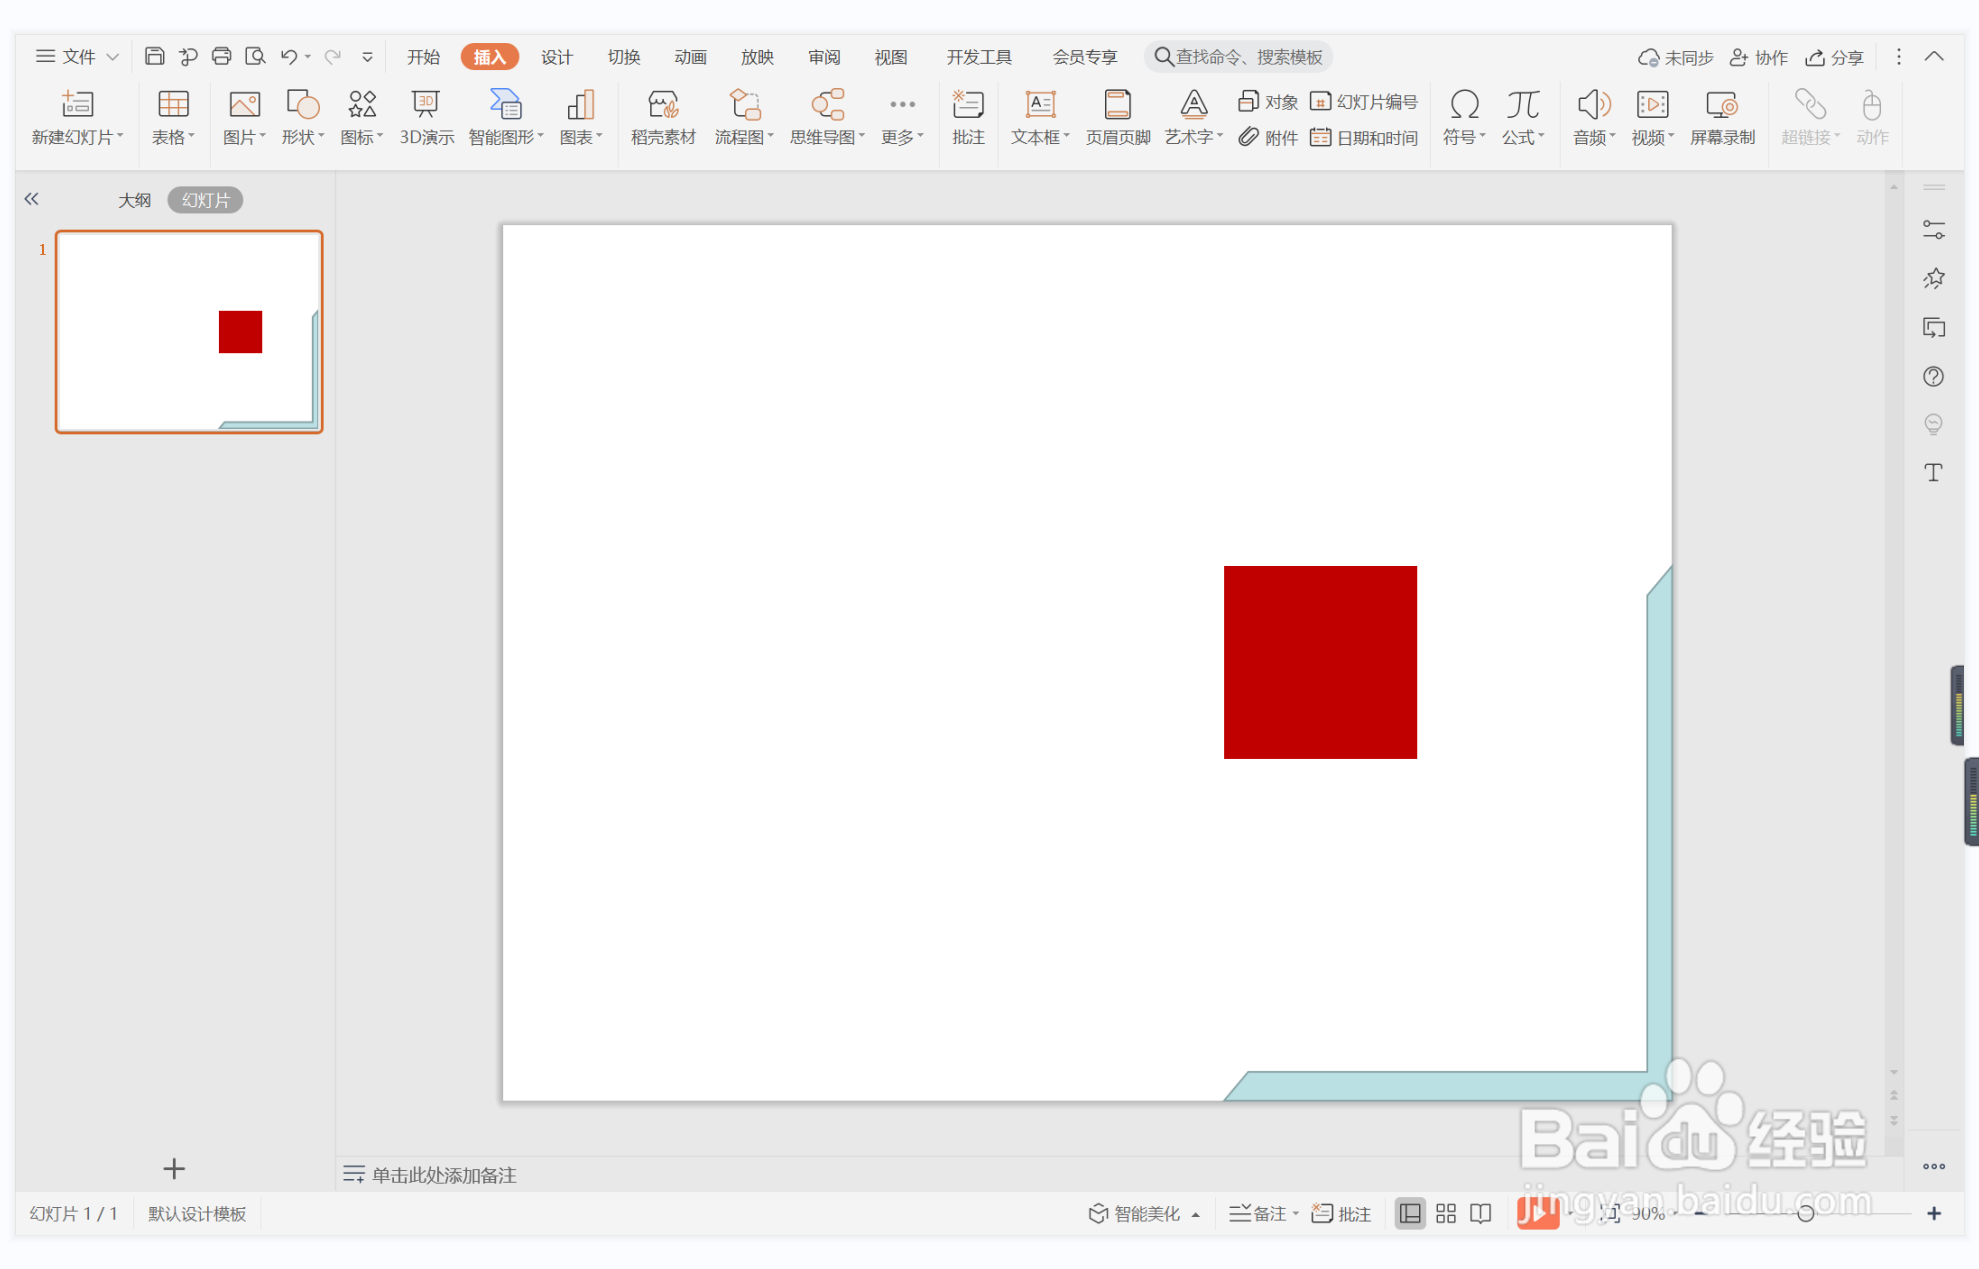Open 稻壳素材 materials library
1979x1269 pixels.
coord(662,117)
